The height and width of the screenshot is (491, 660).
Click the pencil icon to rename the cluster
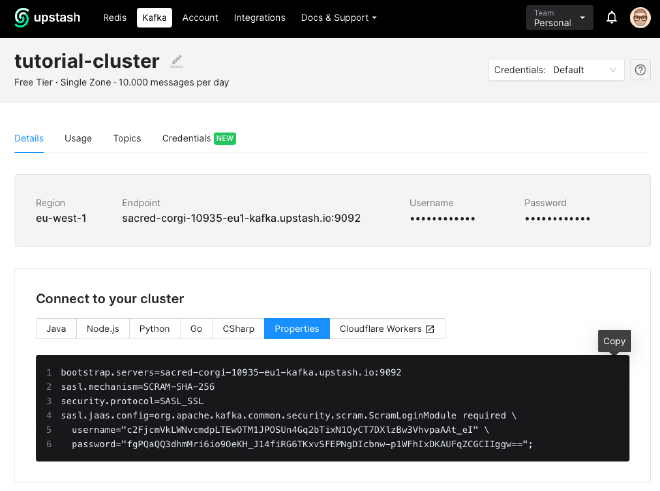pos(177,60)
